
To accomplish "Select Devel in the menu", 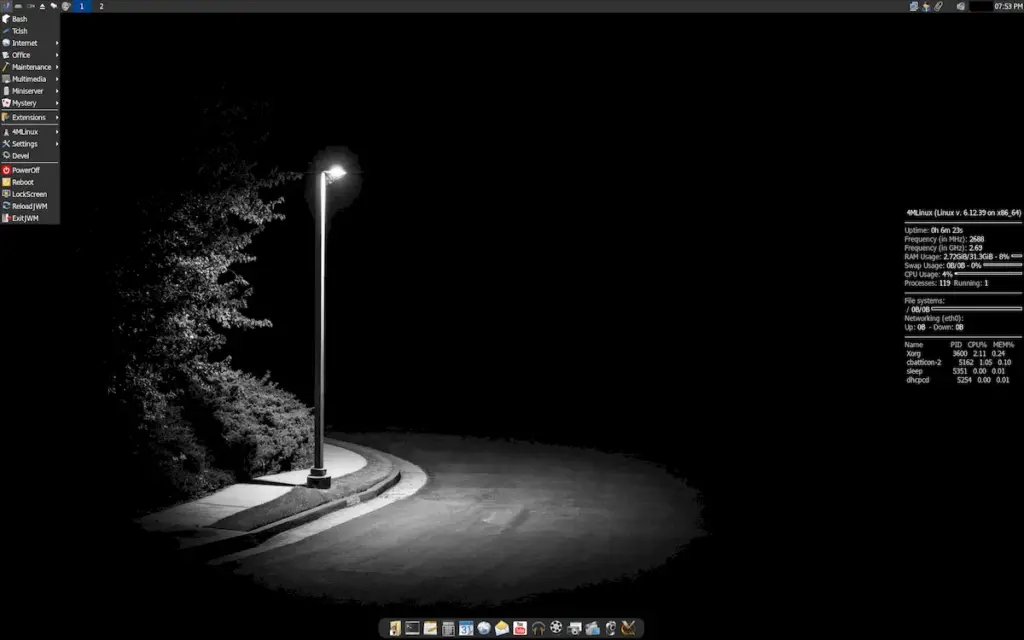I will click(30, 155).
